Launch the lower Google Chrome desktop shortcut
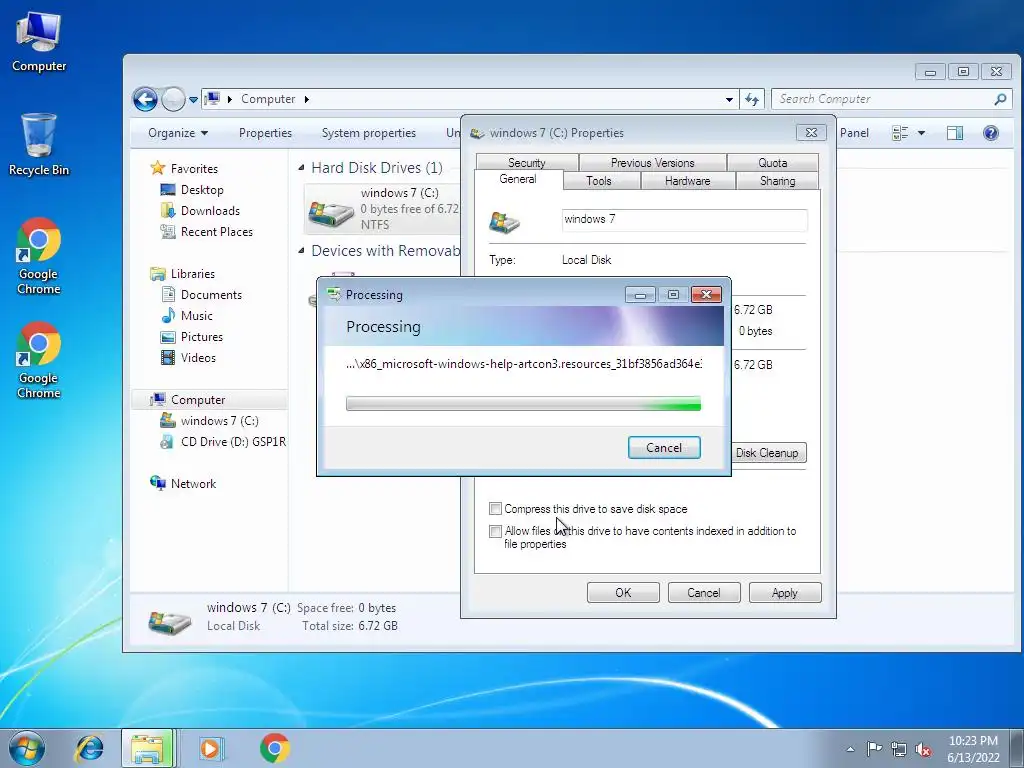The width and height of the screenshot is (1024, 768). pyautogui.click(x=39, y=360)
